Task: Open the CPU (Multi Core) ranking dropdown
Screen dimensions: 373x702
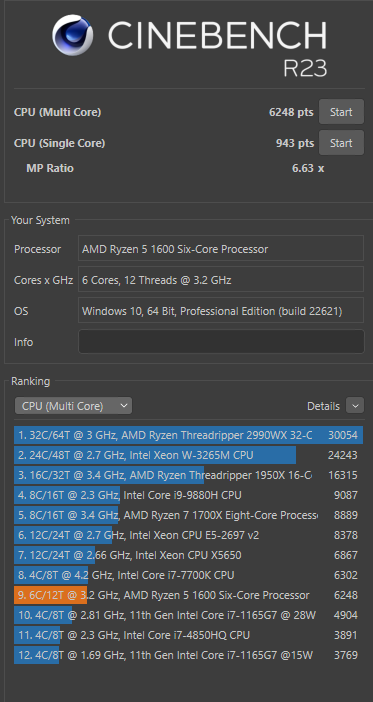Action: pos(73,406)
